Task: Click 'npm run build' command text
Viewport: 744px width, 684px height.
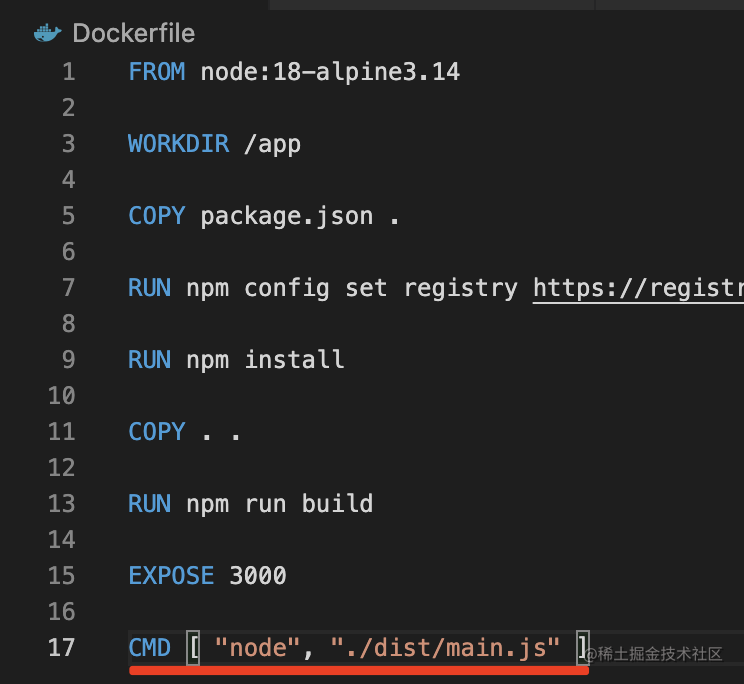Action: [279, 504]
